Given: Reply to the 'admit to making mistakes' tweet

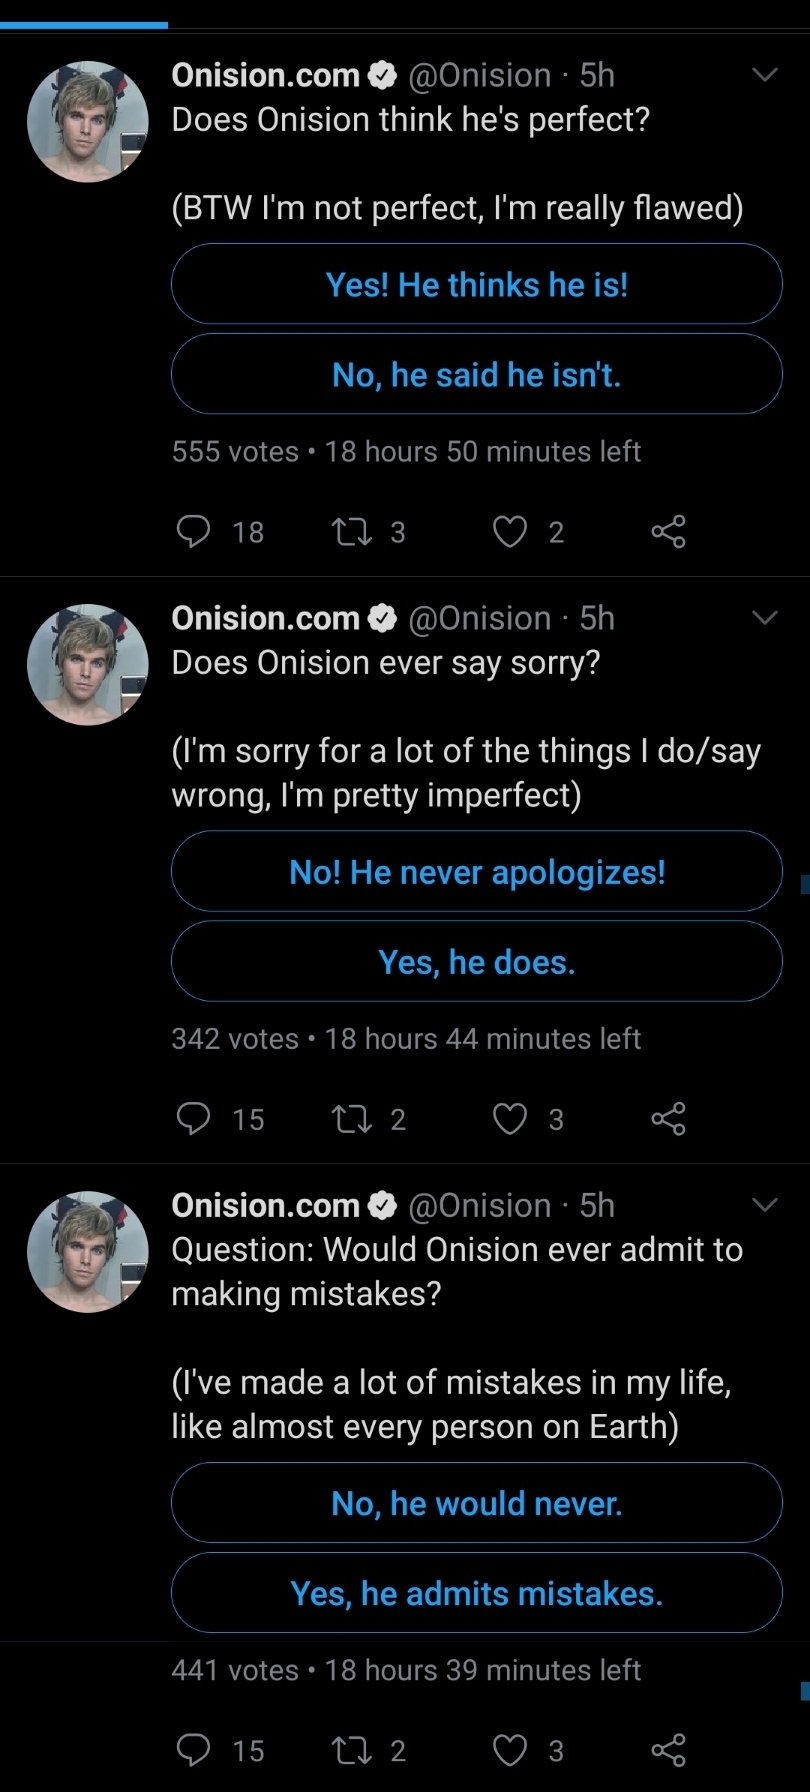Looking at the screenshot, I should tap(193, 1750).
